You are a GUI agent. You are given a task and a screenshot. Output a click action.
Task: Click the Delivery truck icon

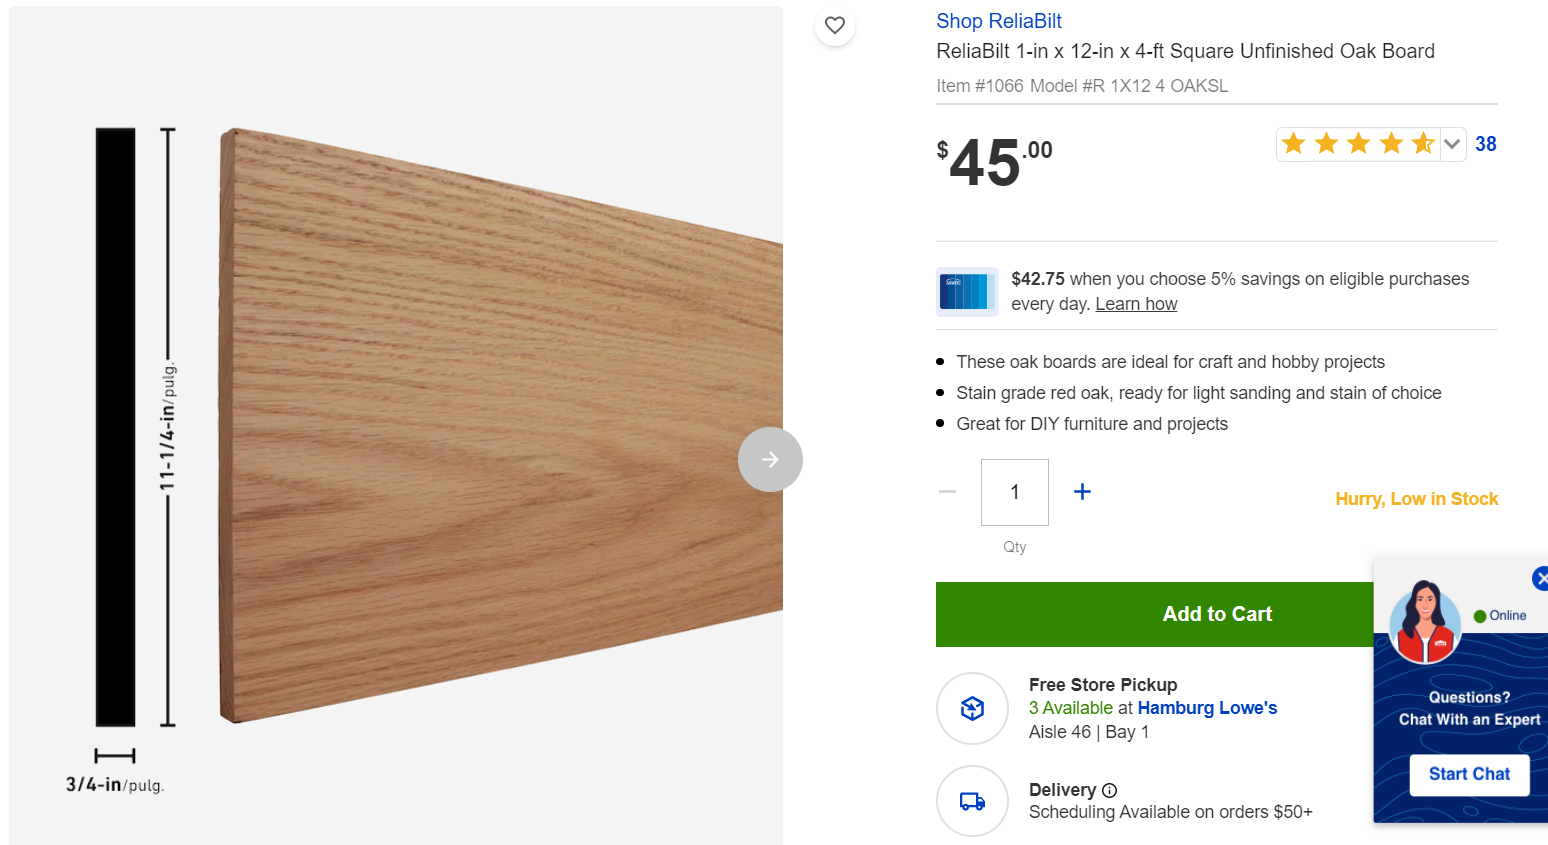click(972, 800)
